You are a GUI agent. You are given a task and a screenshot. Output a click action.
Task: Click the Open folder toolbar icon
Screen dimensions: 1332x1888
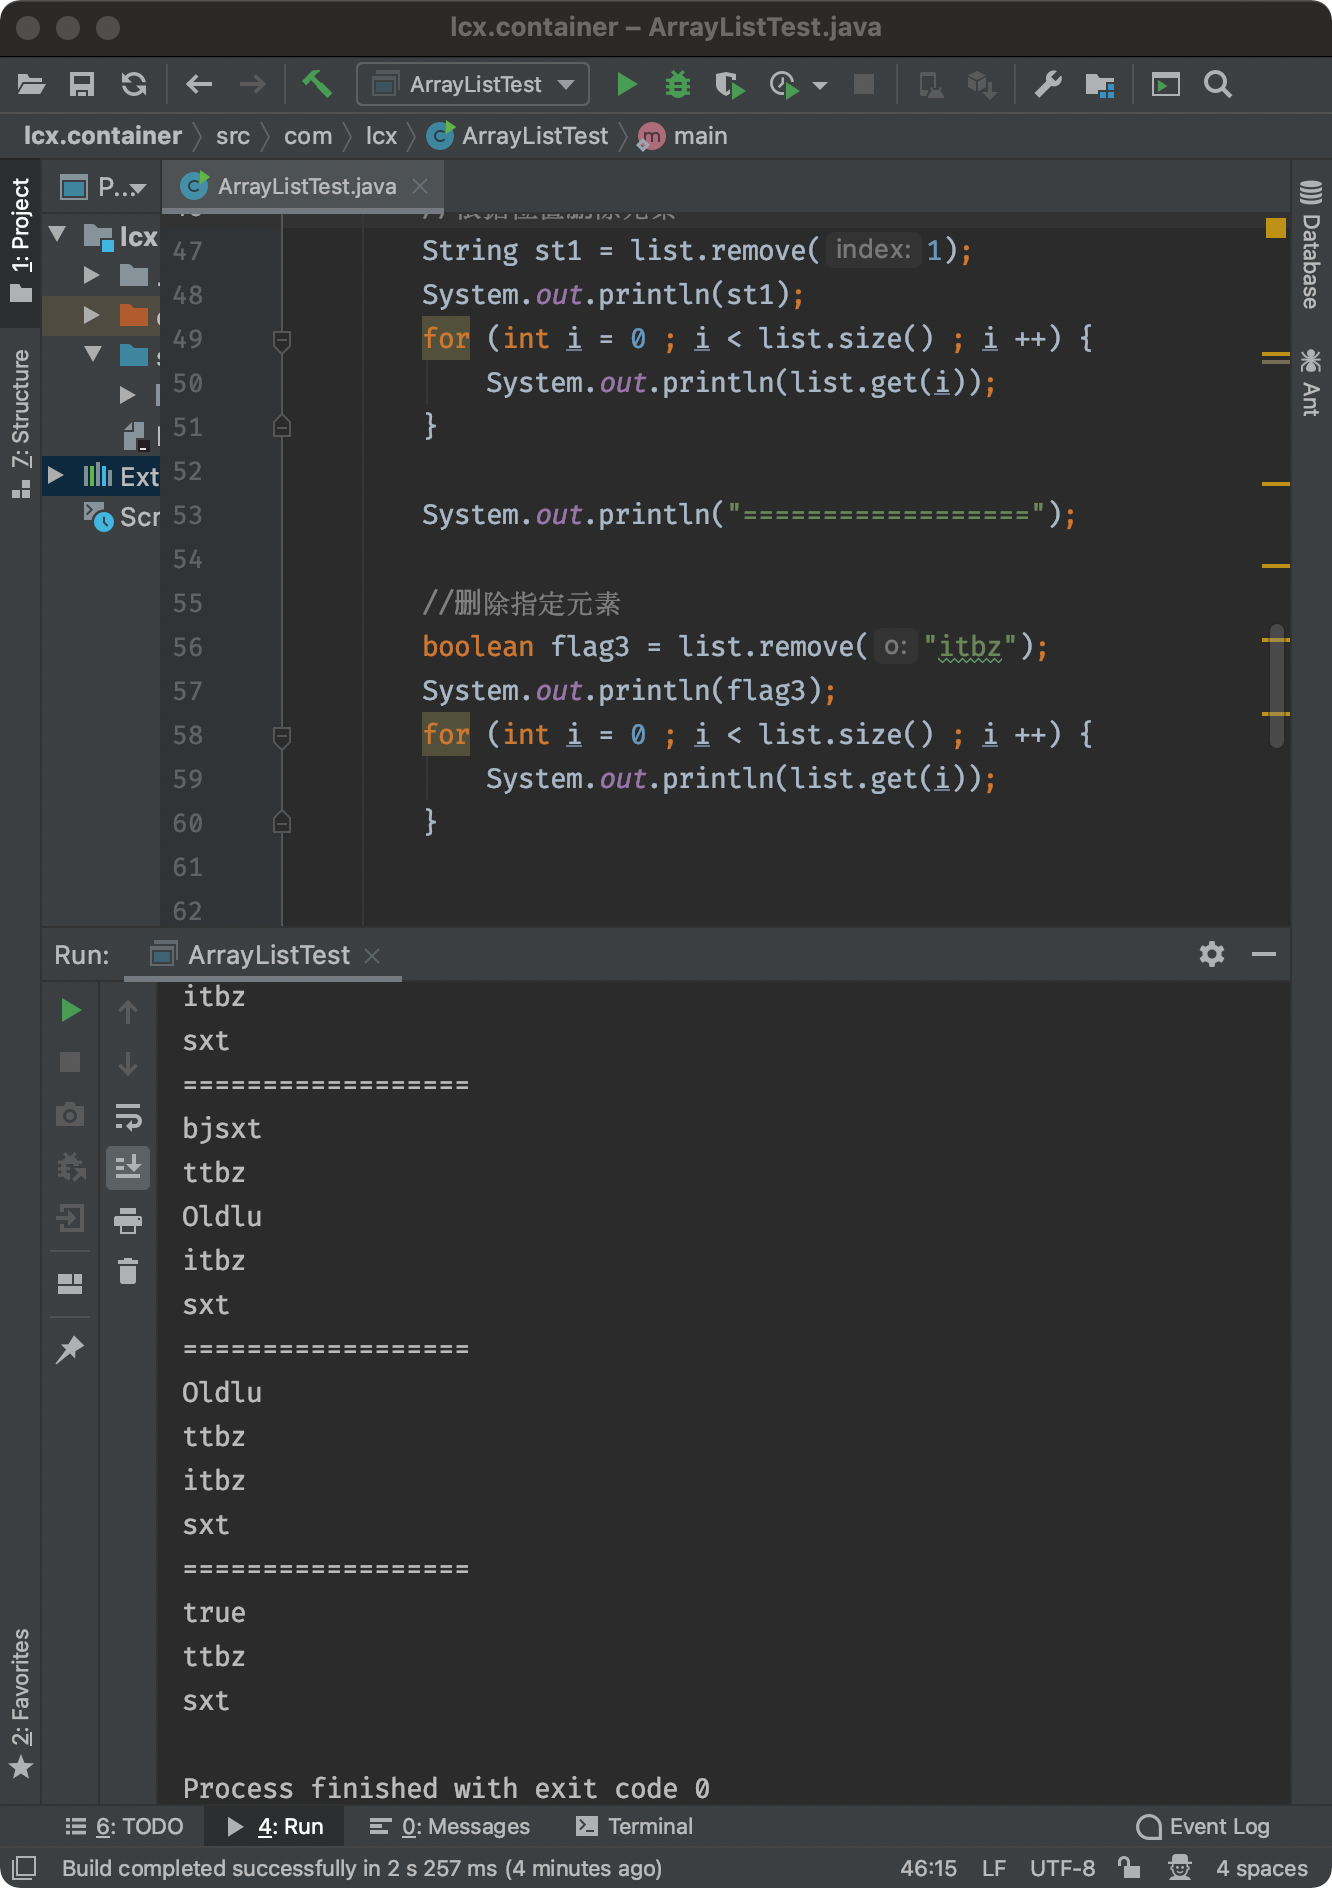[31, 85]
